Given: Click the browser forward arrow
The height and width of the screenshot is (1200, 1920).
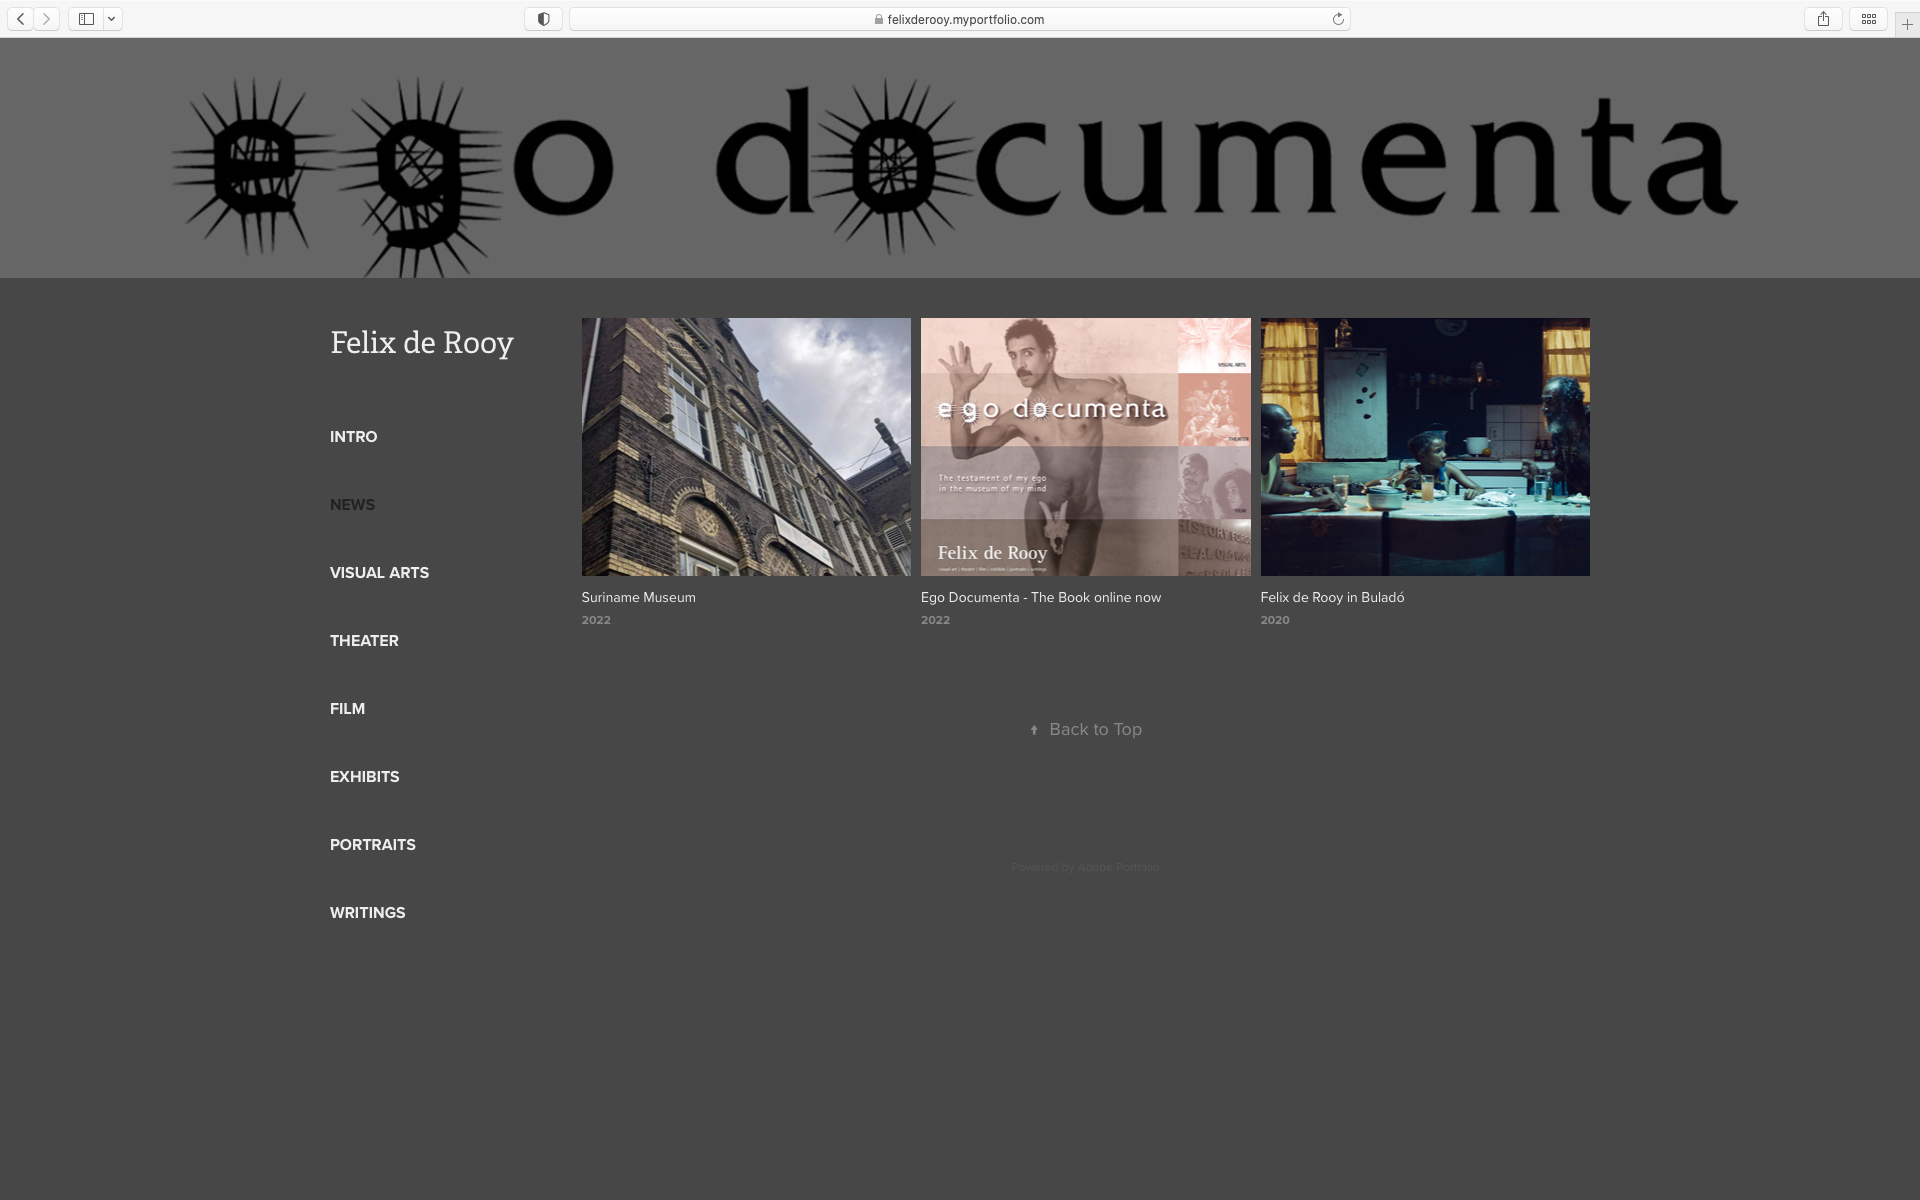Looking at the screenshot, I should [x=46, y=19].
